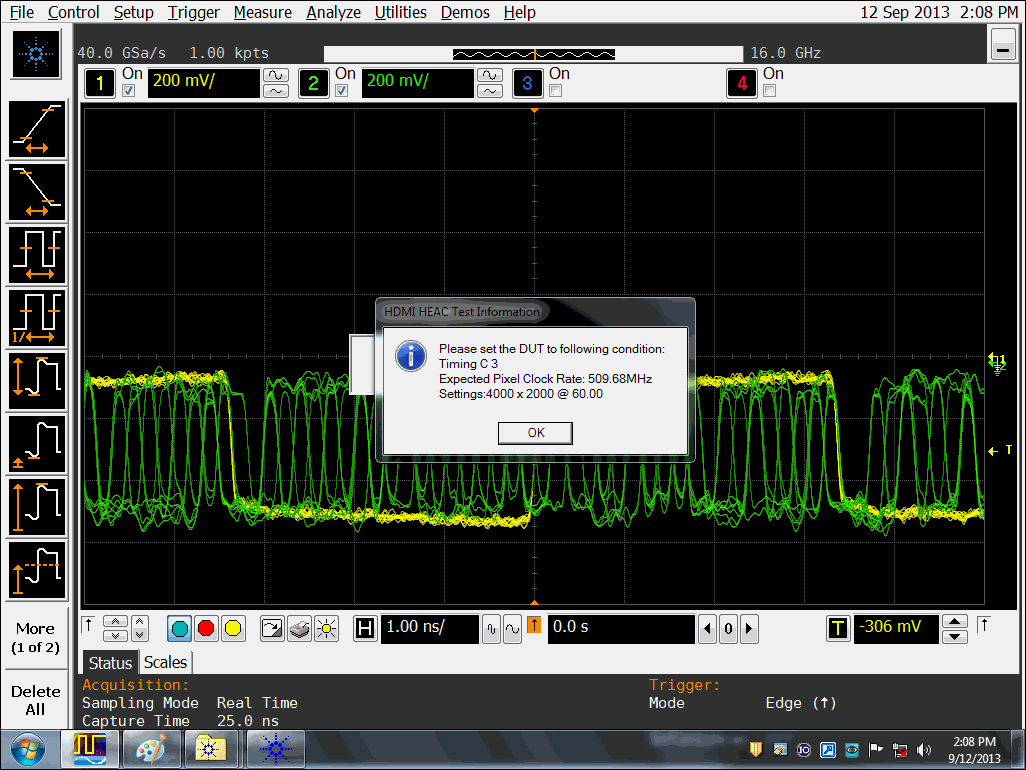The height and width of the screenshot is (770, 1026).
Task: Click OK in HDMI HEAC dialog
Action: coord(535,433)
